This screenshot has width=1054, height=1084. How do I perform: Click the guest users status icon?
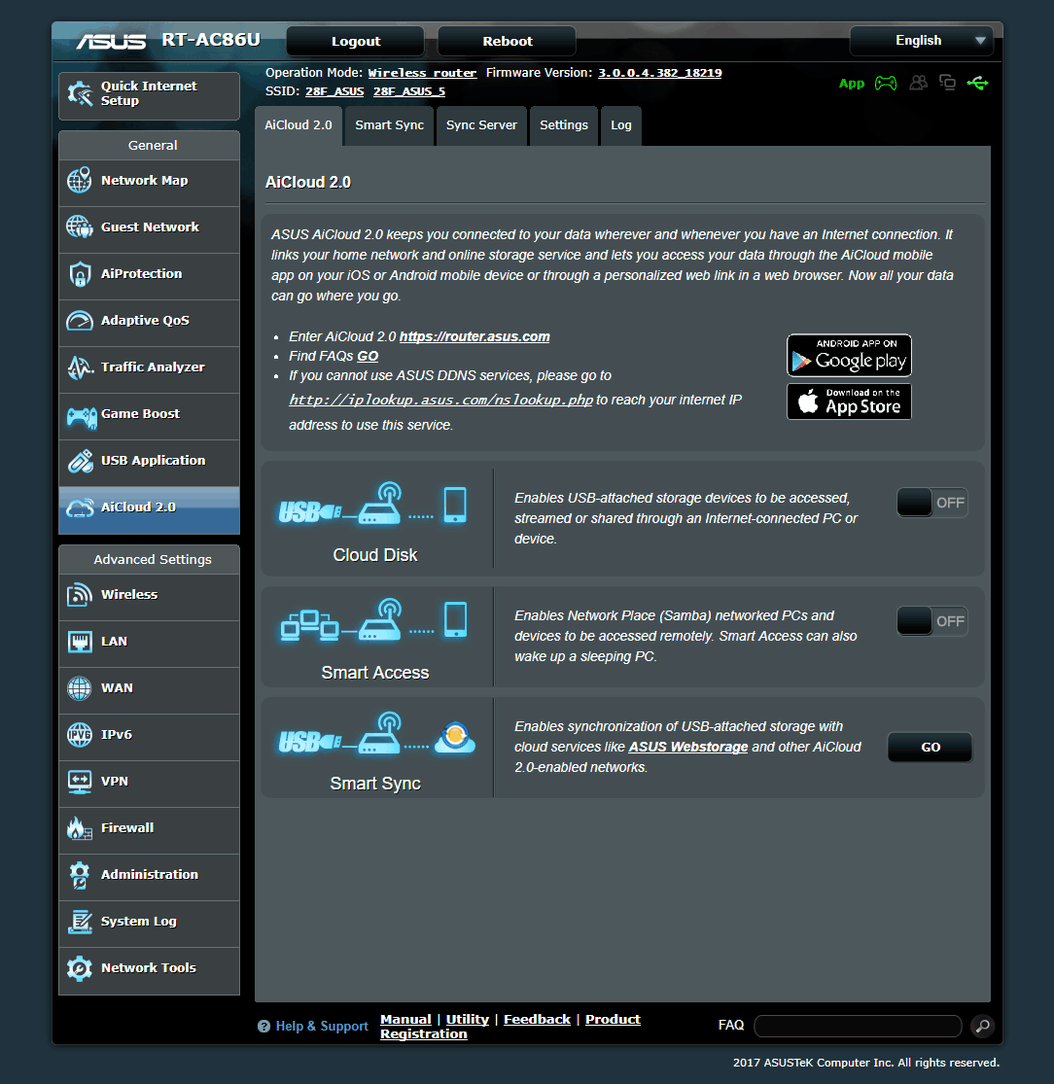coord(919,83)
